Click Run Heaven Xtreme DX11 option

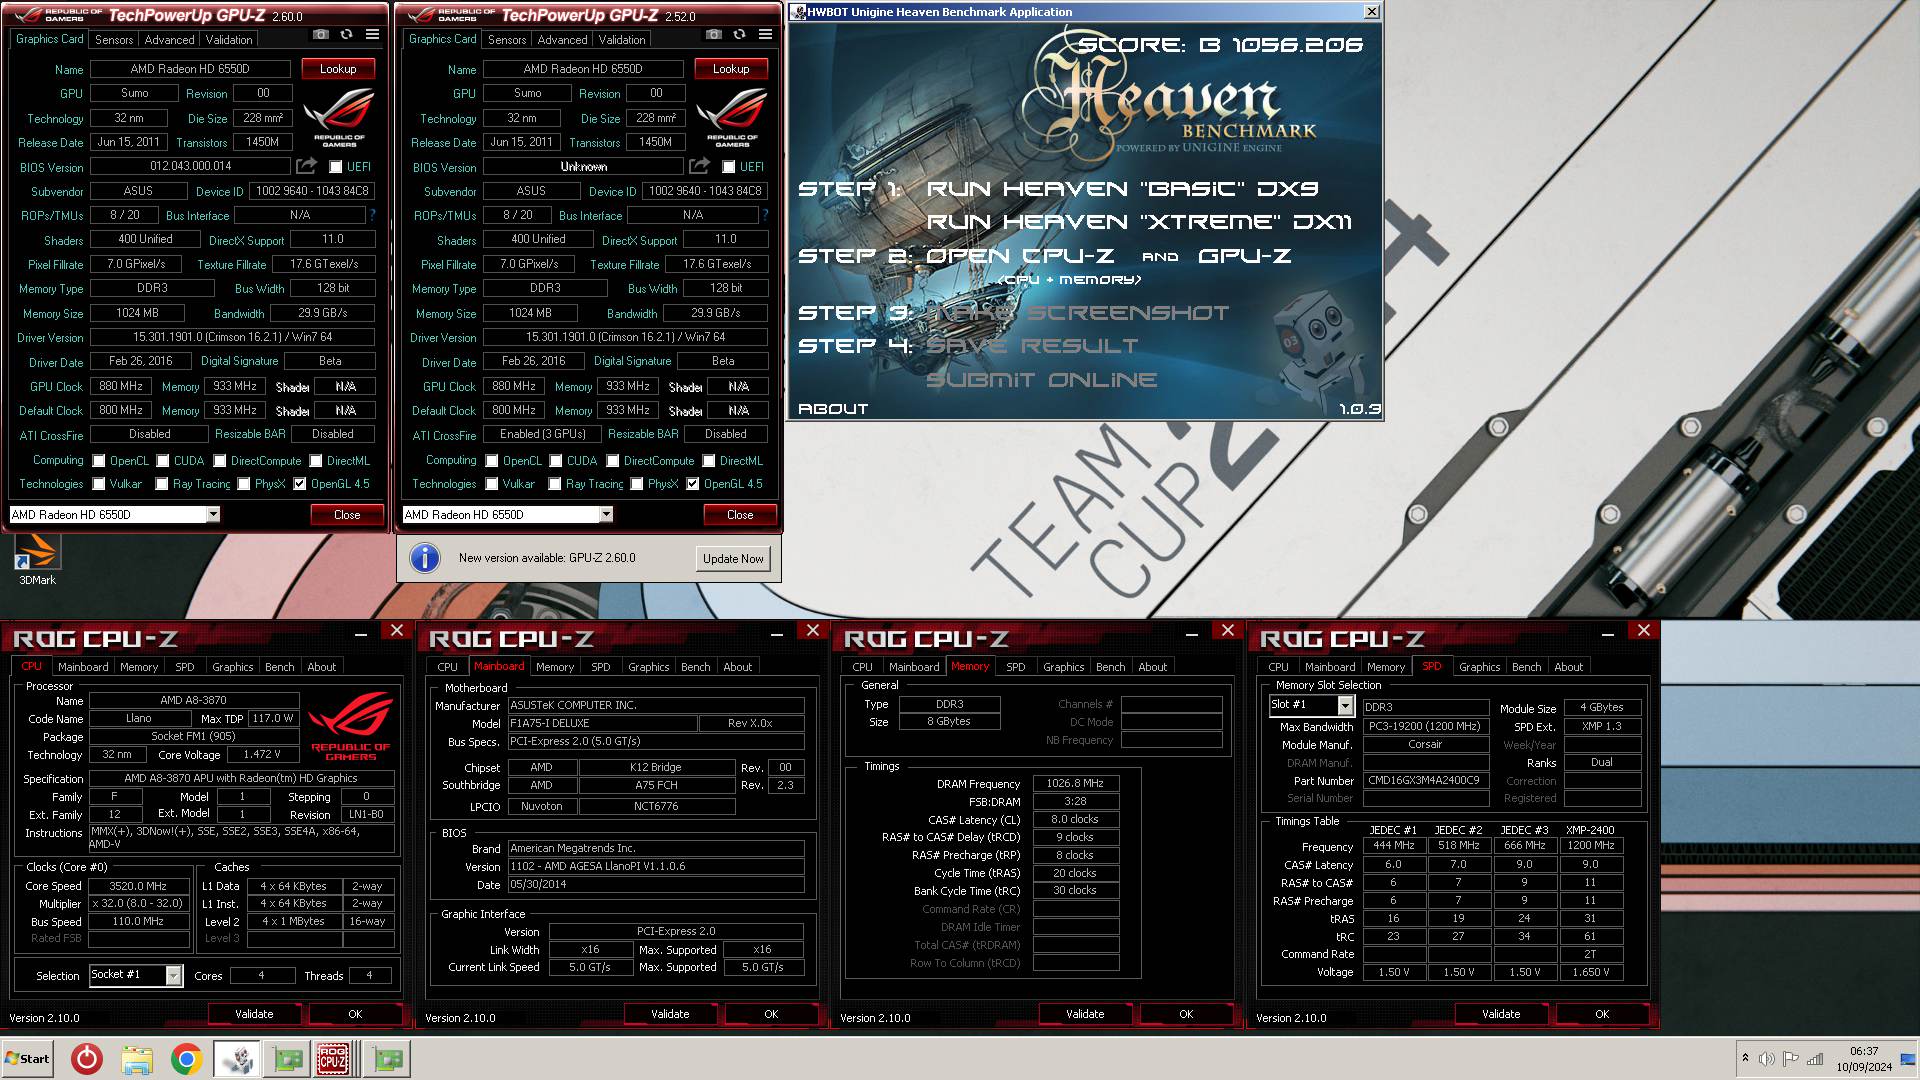click(1139, 222)
